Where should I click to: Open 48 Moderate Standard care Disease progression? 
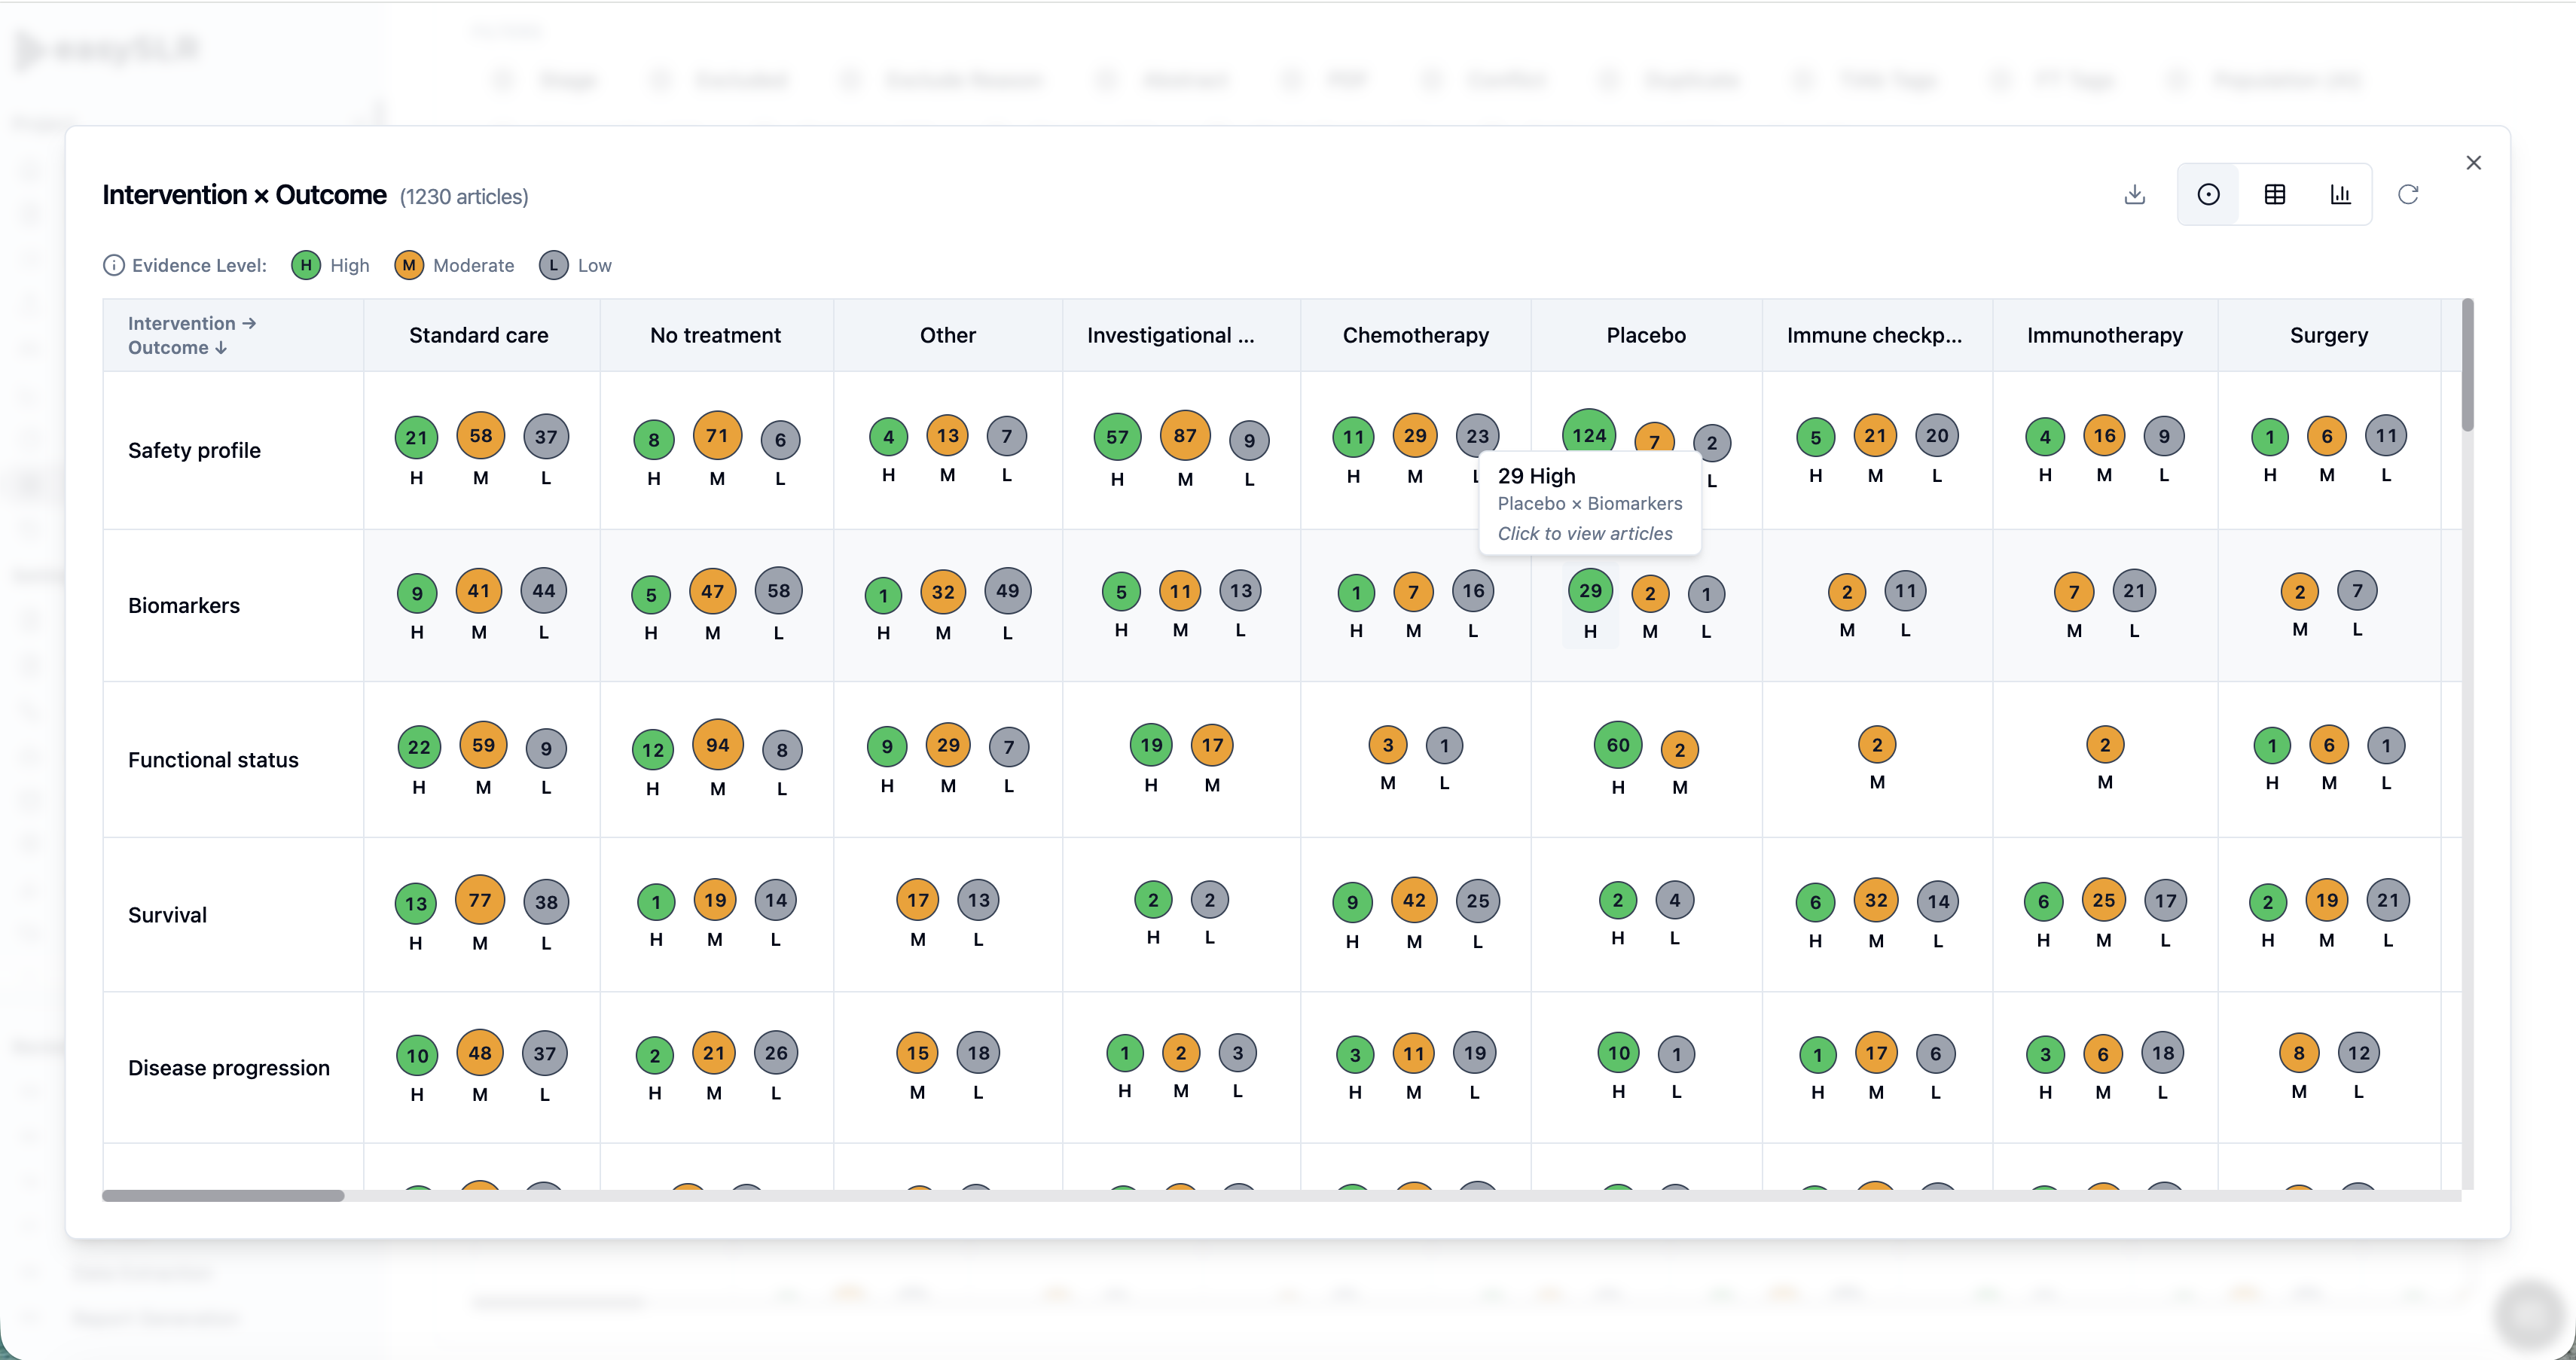point(480,1054)
